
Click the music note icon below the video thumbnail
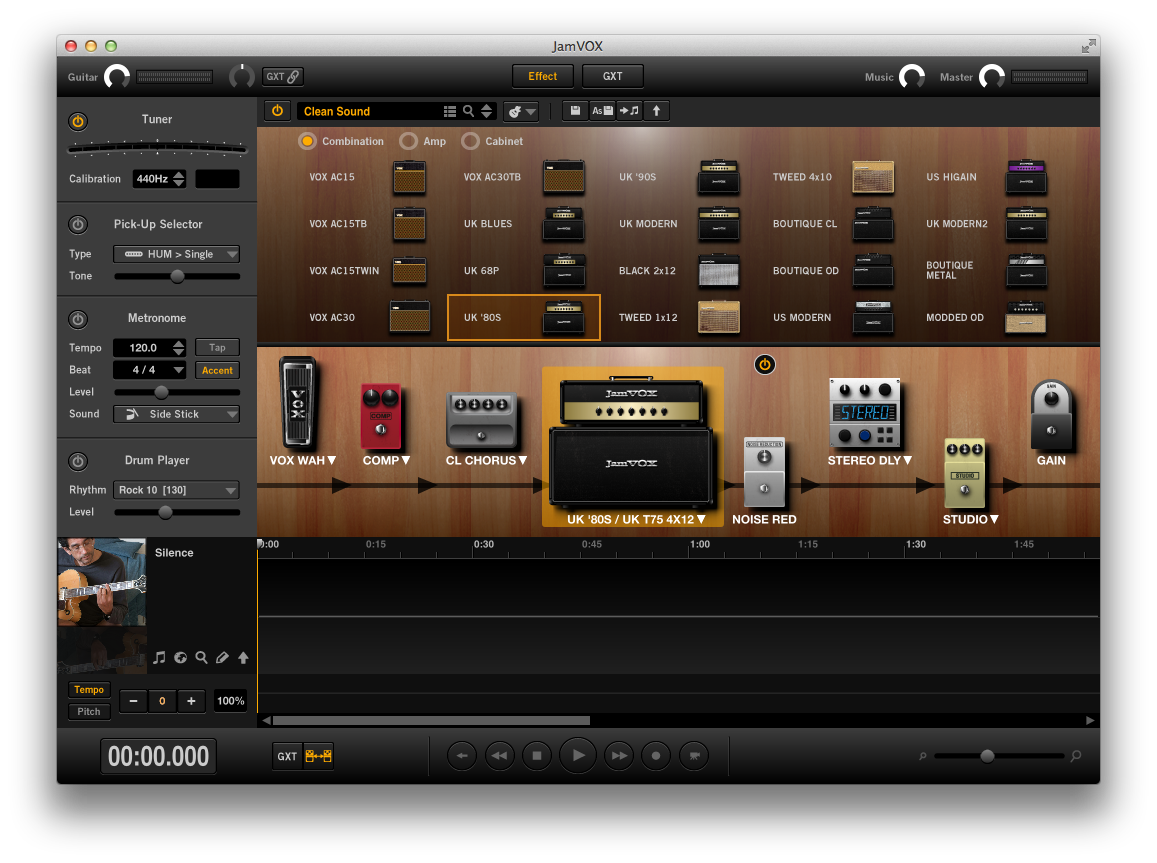[x=159, y=657]
